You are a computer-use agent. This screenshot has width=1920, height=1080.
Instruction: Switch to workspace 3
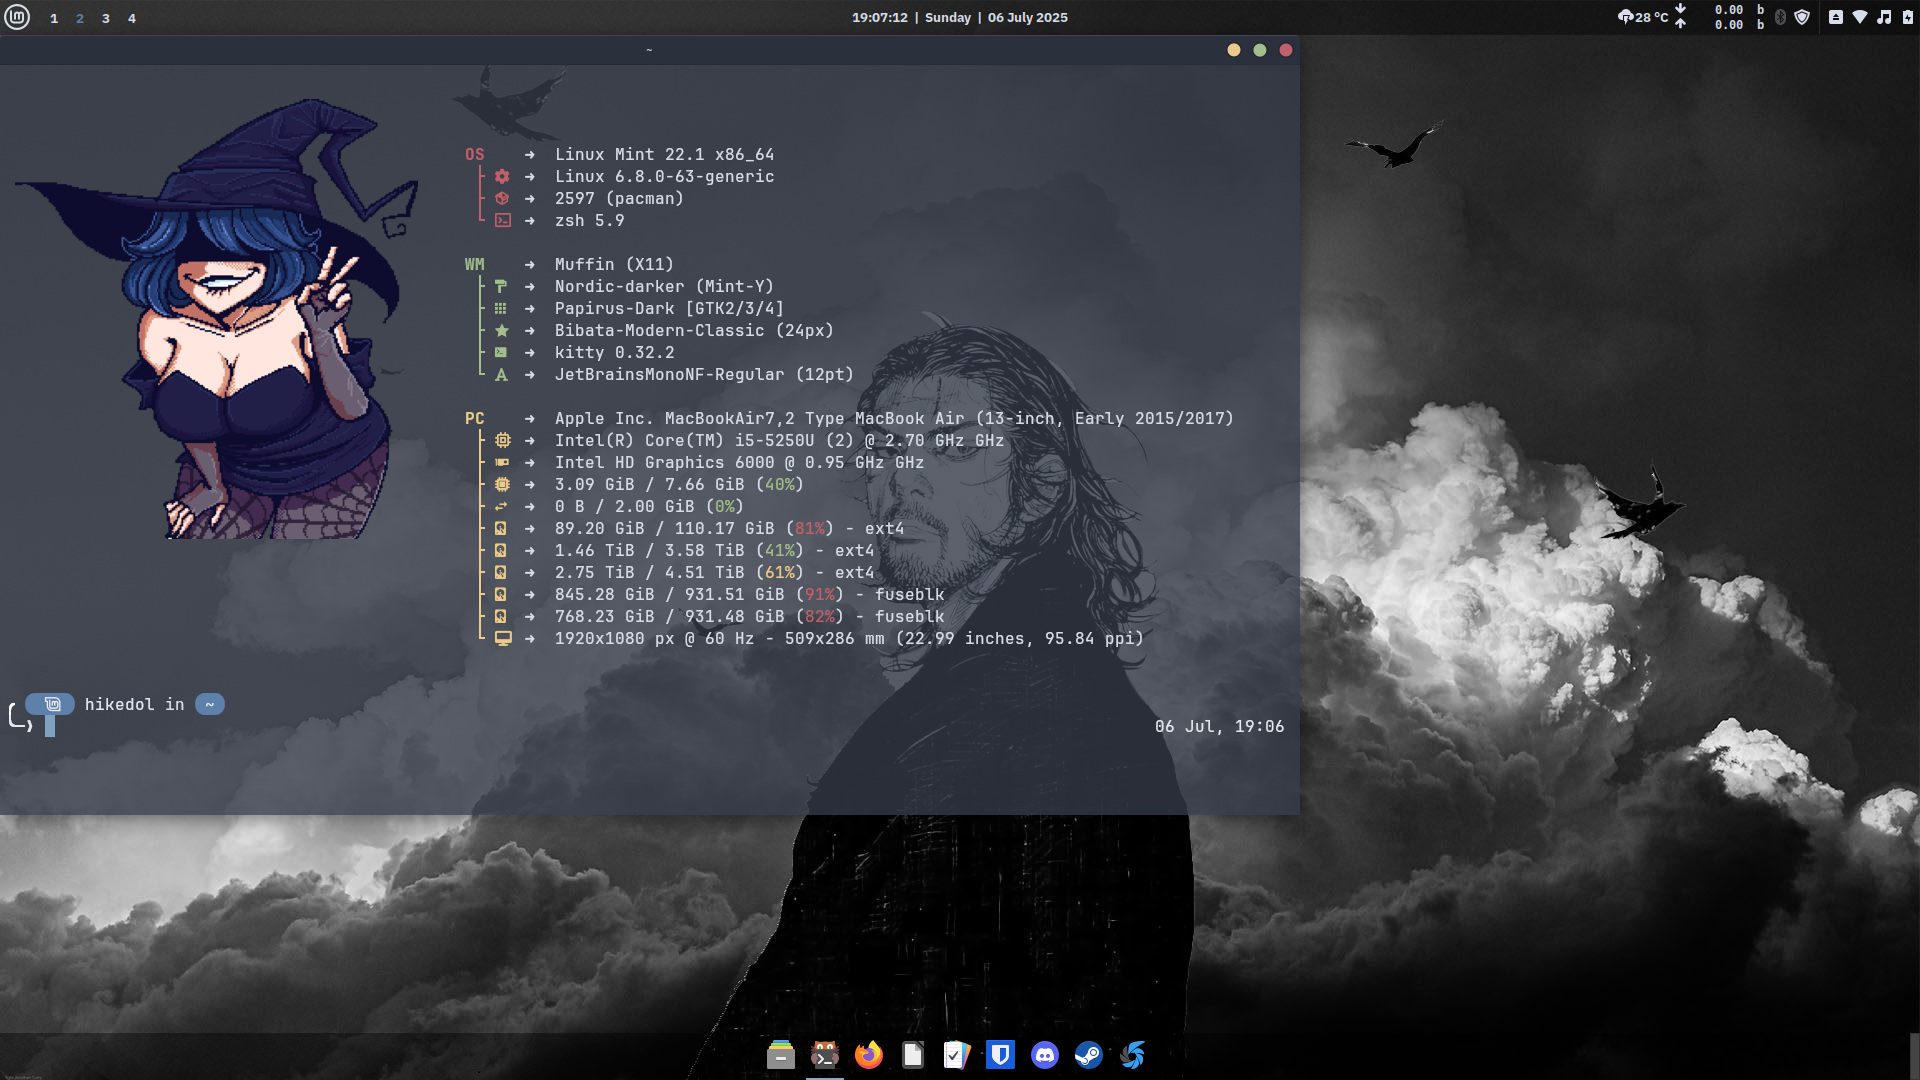[106, 18]
